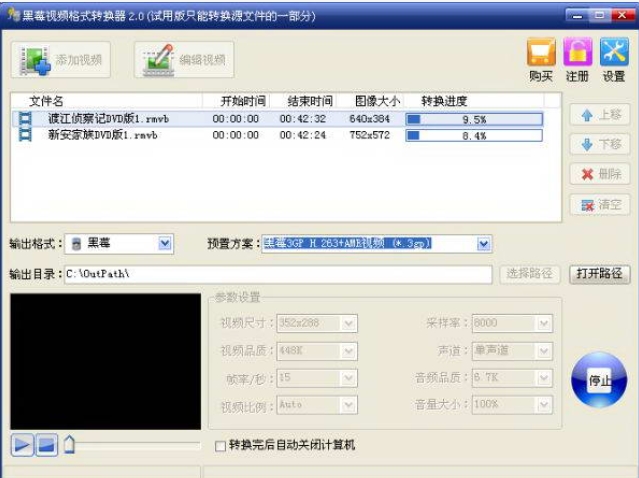Click the 打开路径 open folder button

599,274
